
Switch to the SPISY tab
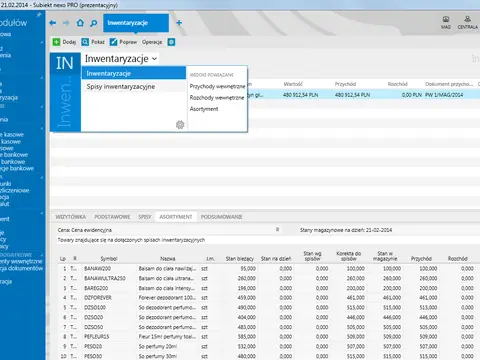tap(145, 217)
